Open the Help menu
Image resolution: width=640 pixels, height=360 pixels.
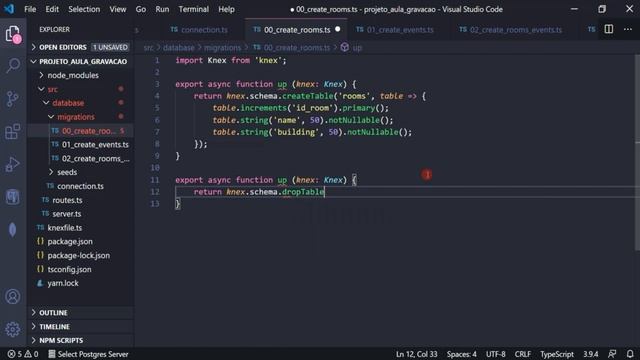[x=226, y=9]
